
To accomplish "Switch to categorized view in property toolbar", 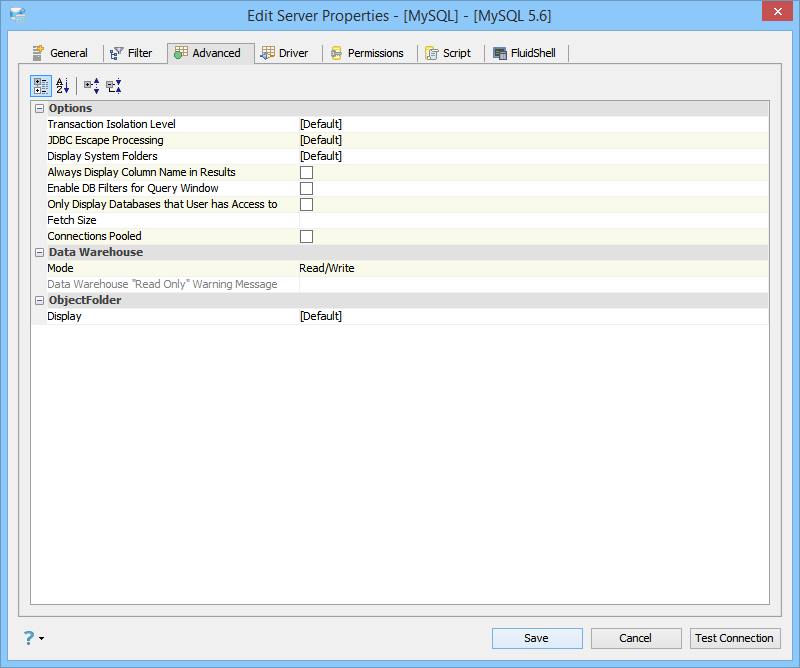I will coord(41,86).
